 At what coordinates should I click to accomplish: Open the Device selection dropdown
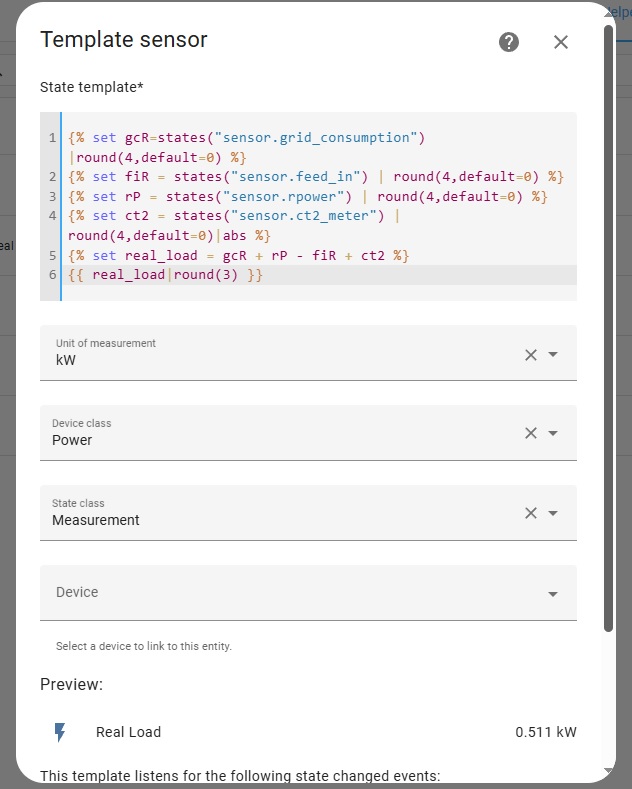(x=553, y=594)
